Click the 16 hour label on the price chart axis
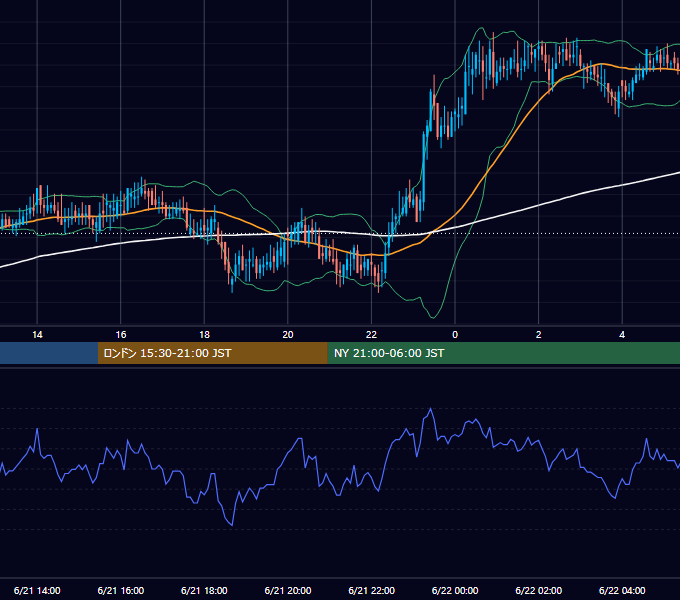 [x=121, y=335]
